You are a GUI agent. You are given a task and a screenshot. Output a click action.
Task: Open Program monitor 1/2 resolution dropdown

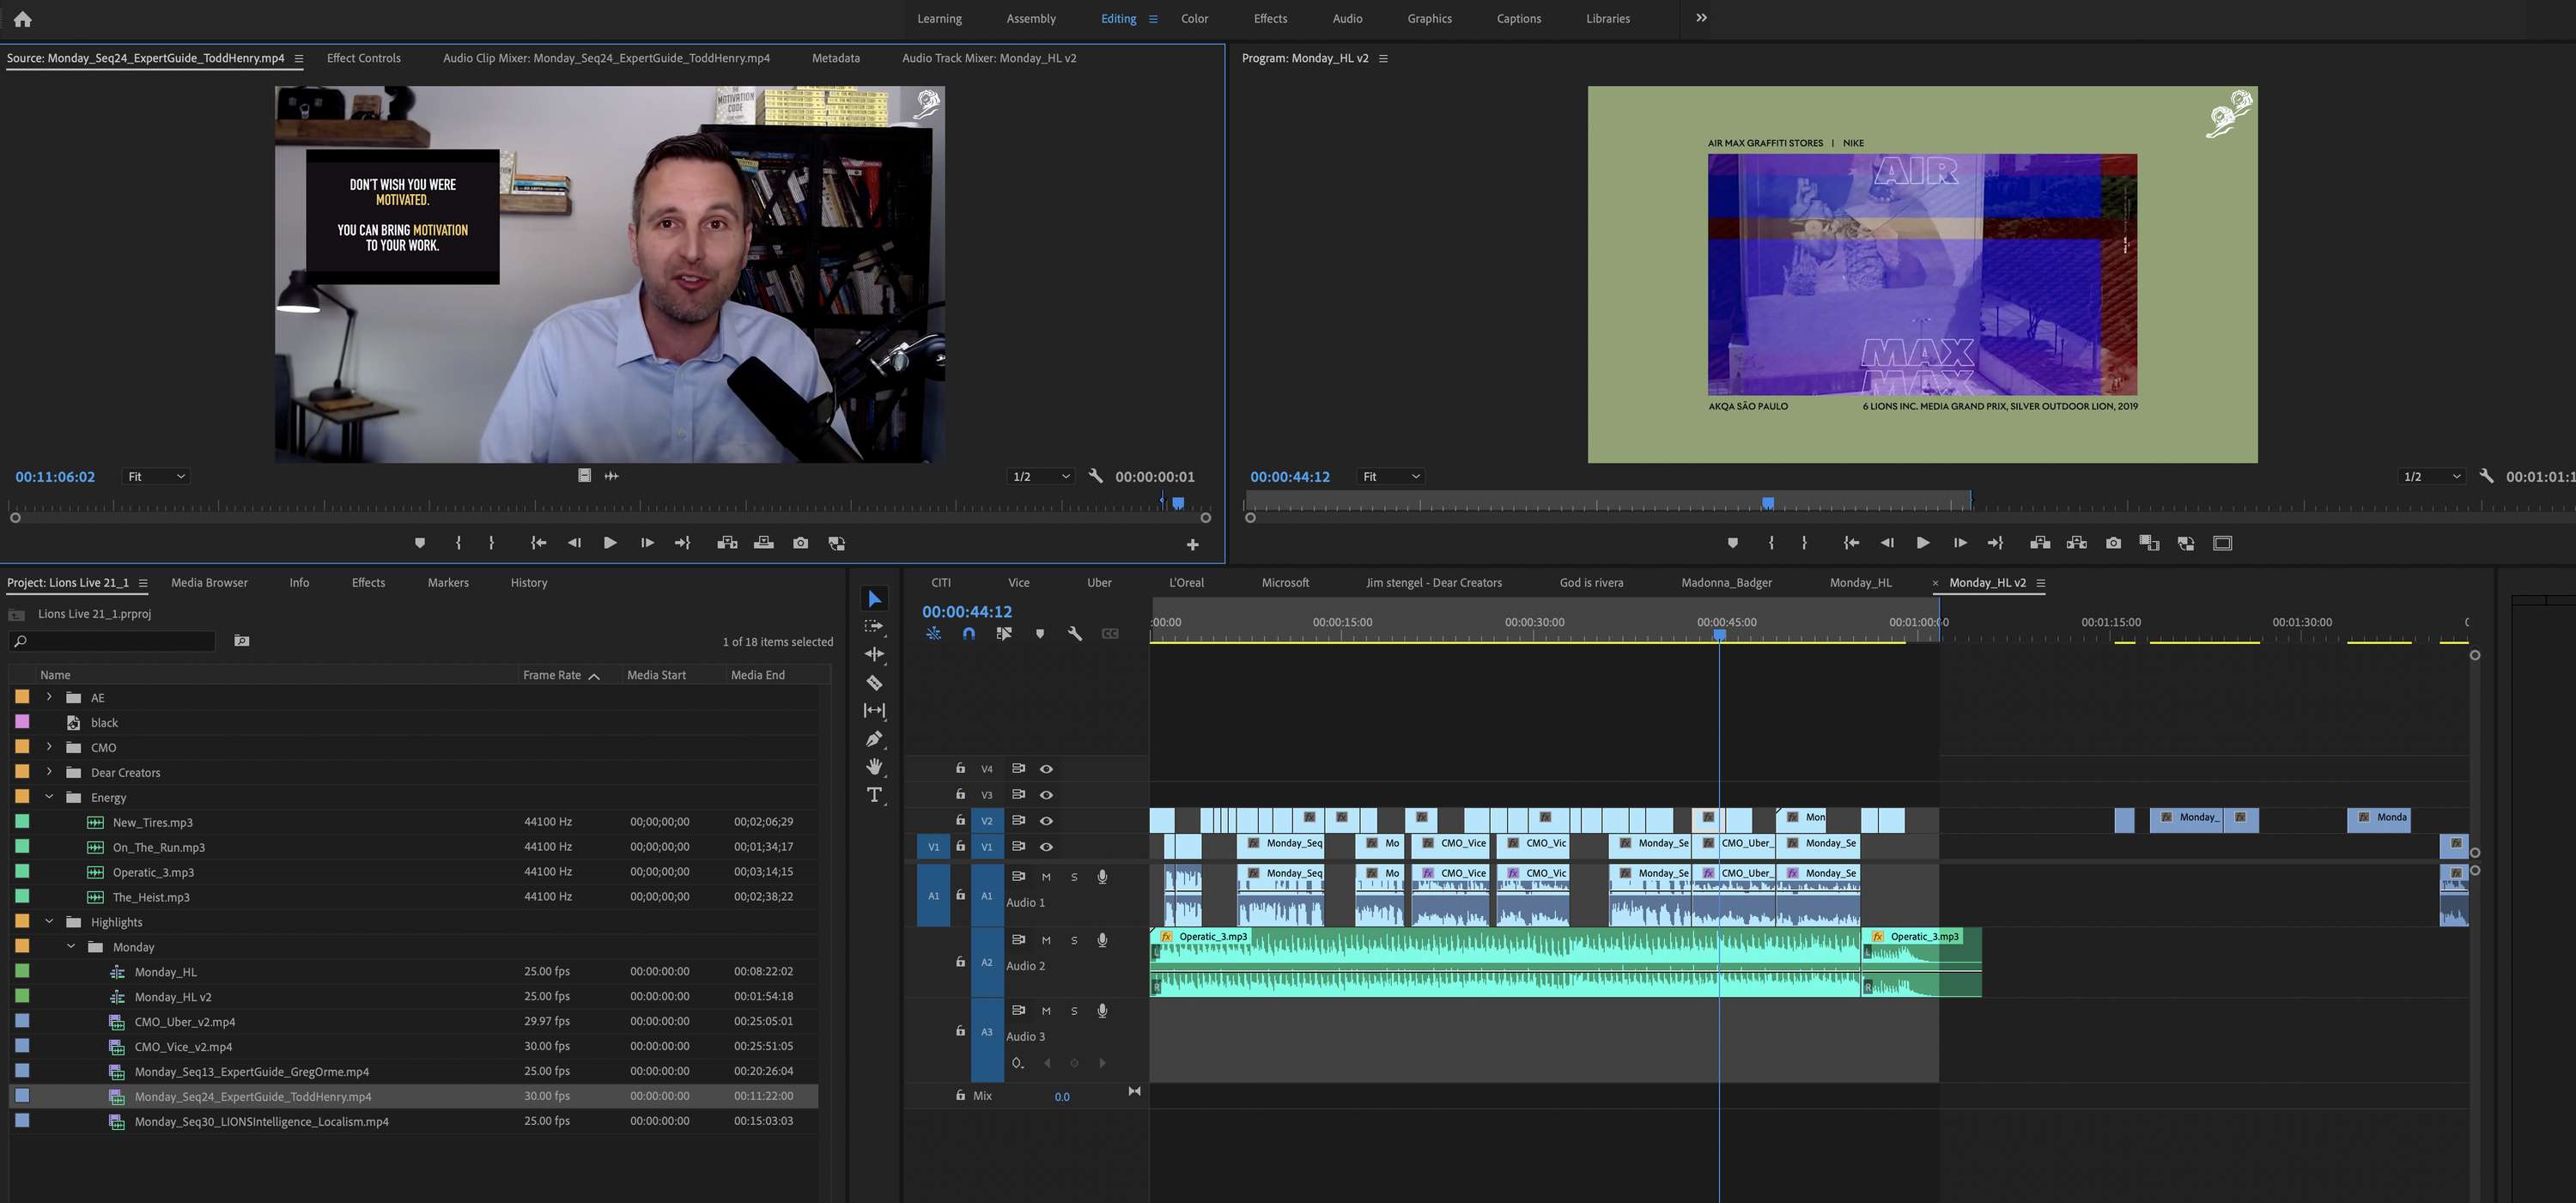coord(2431,477)
